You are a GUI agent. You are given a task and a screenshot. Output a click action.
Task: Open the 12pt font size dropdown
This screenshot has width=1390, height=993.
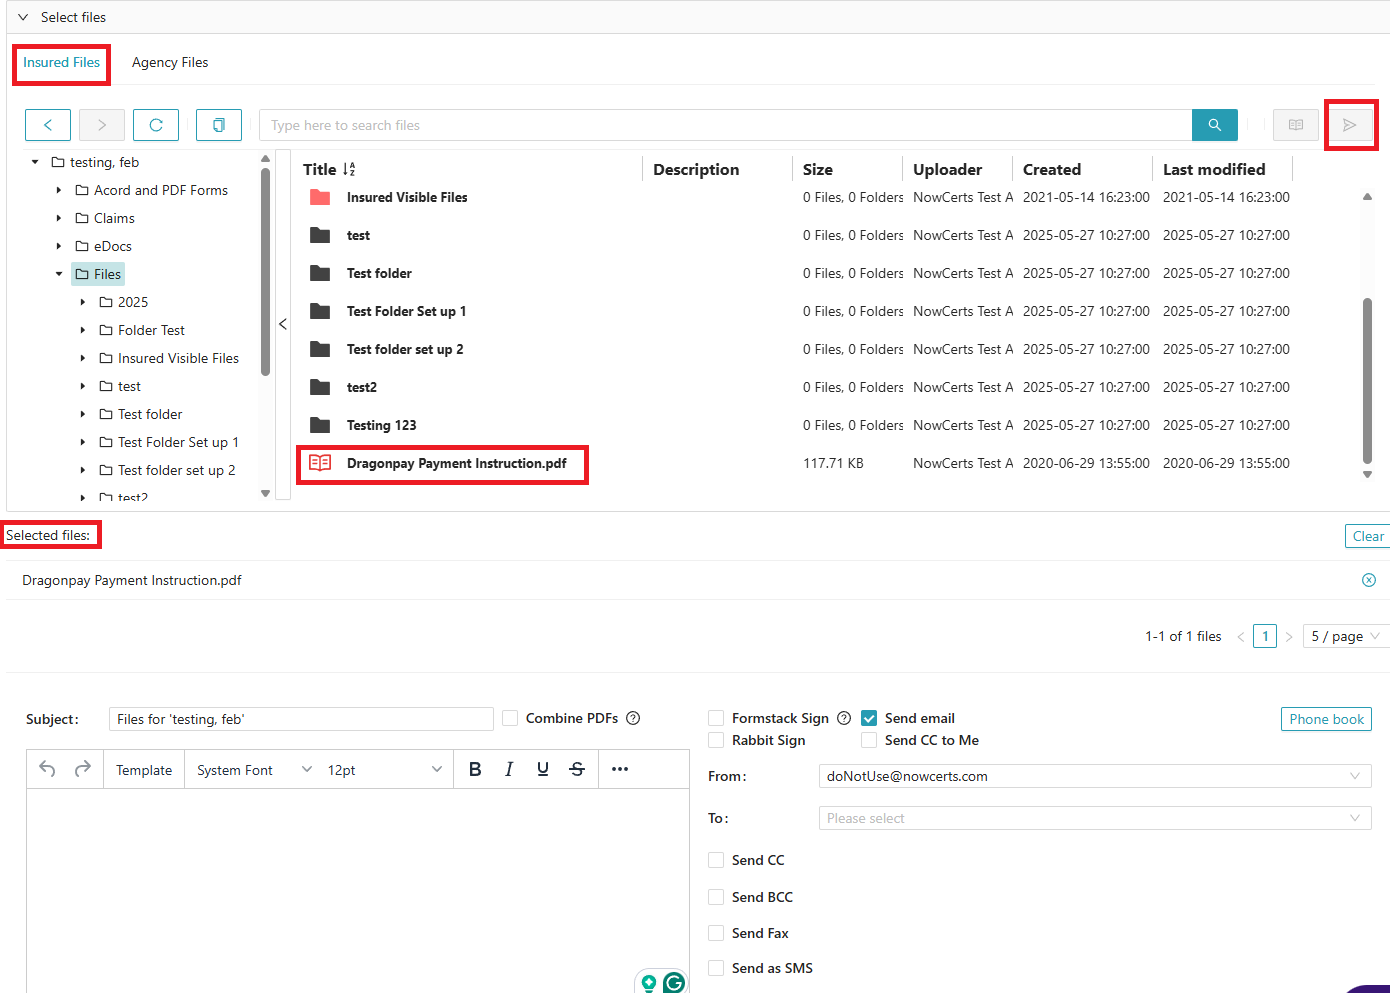pos(385,769)
